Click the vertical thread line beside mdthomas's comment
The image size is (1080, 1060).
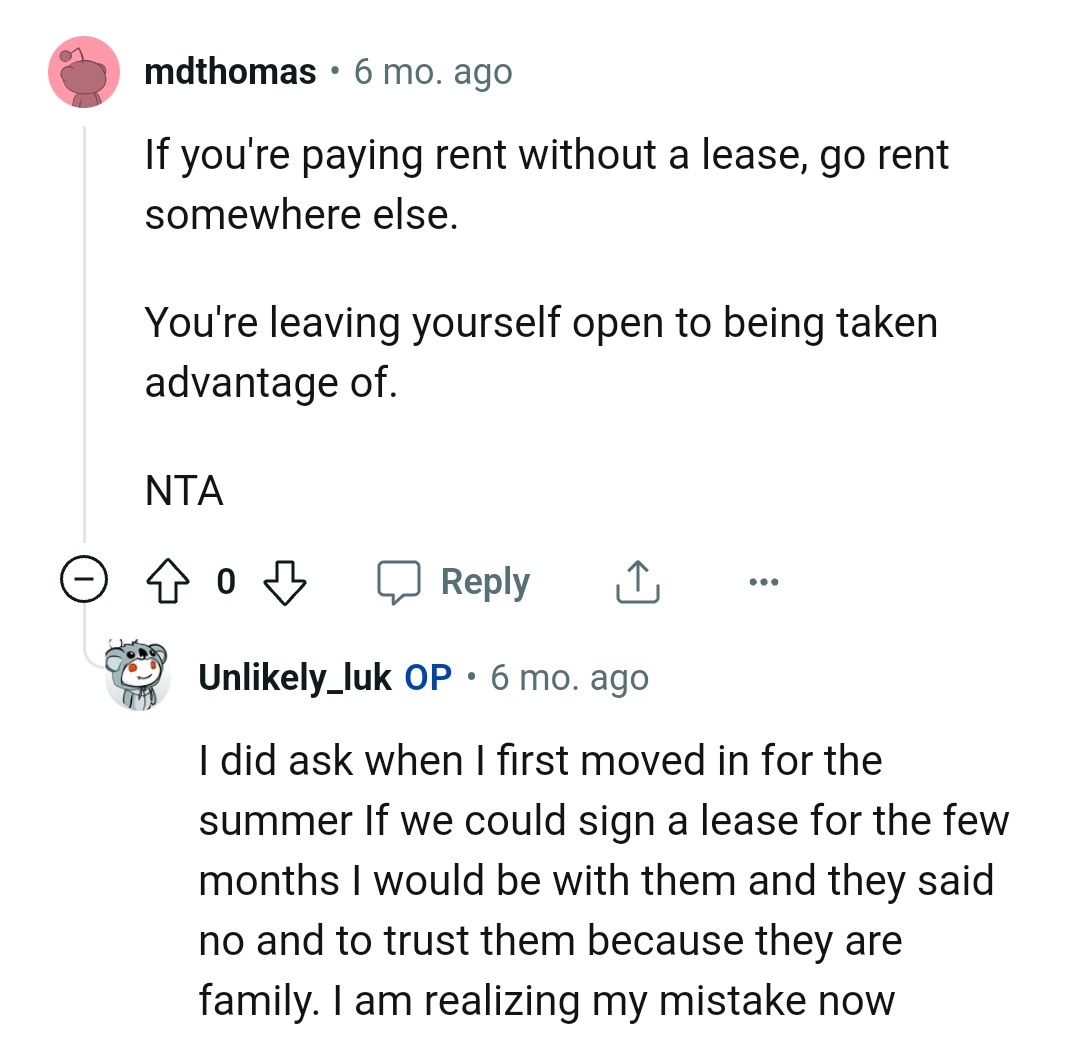coord(84,330)
